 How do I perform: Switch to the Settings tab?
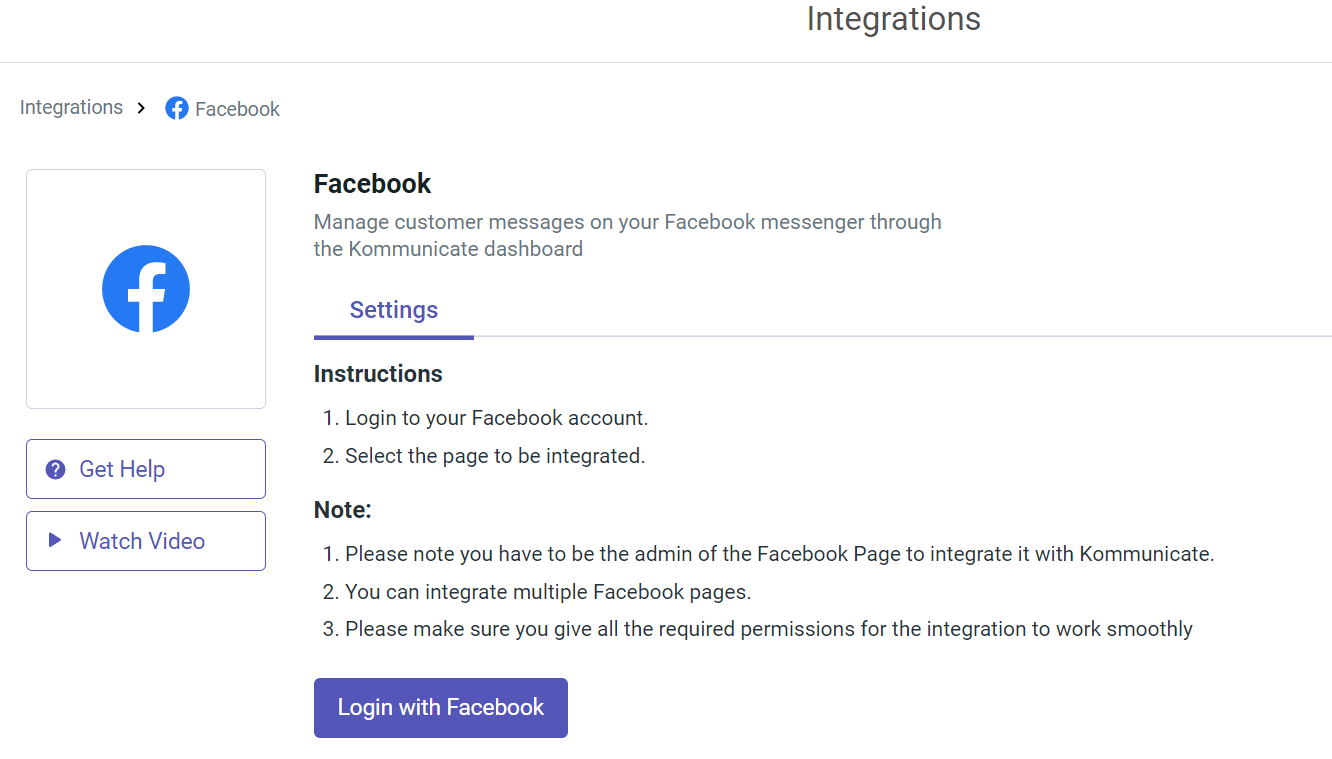click(393, 310)
